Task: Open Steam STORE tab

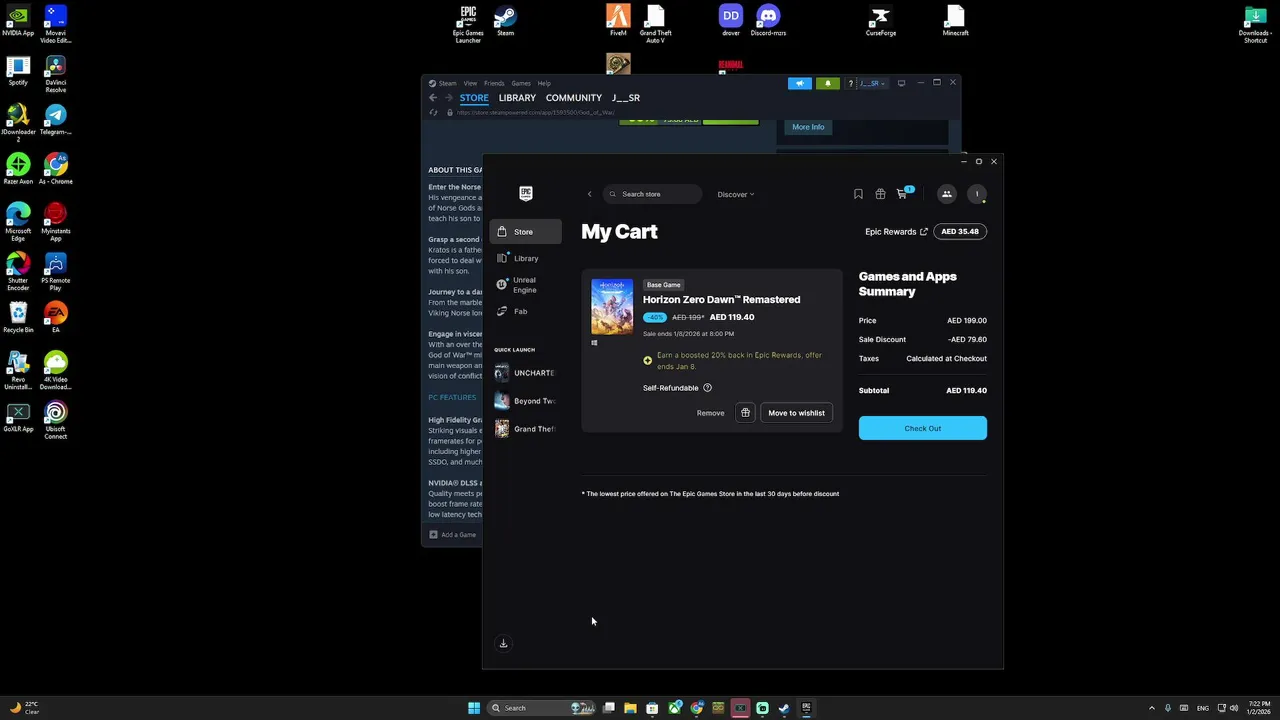Action: click(474, 98)
